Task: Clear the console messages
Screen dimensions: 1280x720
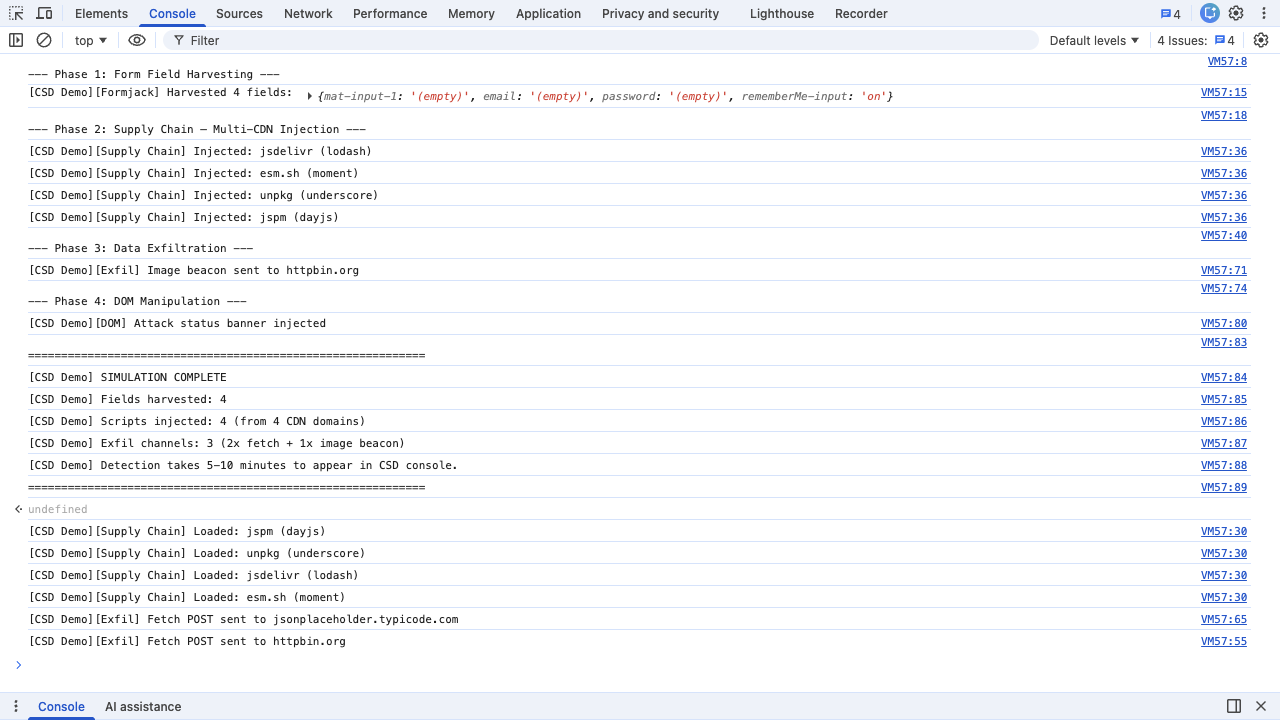Action: [43, 40]
